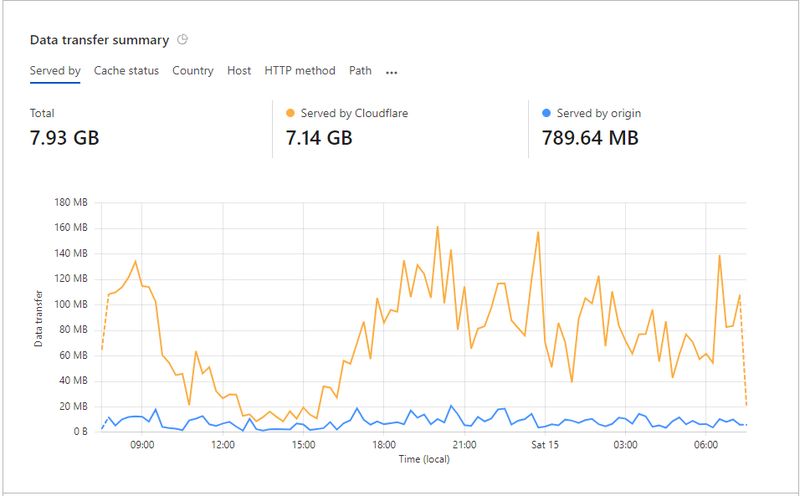This screenshot has height=496, width=800.
Task: Click the Data transfer summary heading
Action: point(99,40)
